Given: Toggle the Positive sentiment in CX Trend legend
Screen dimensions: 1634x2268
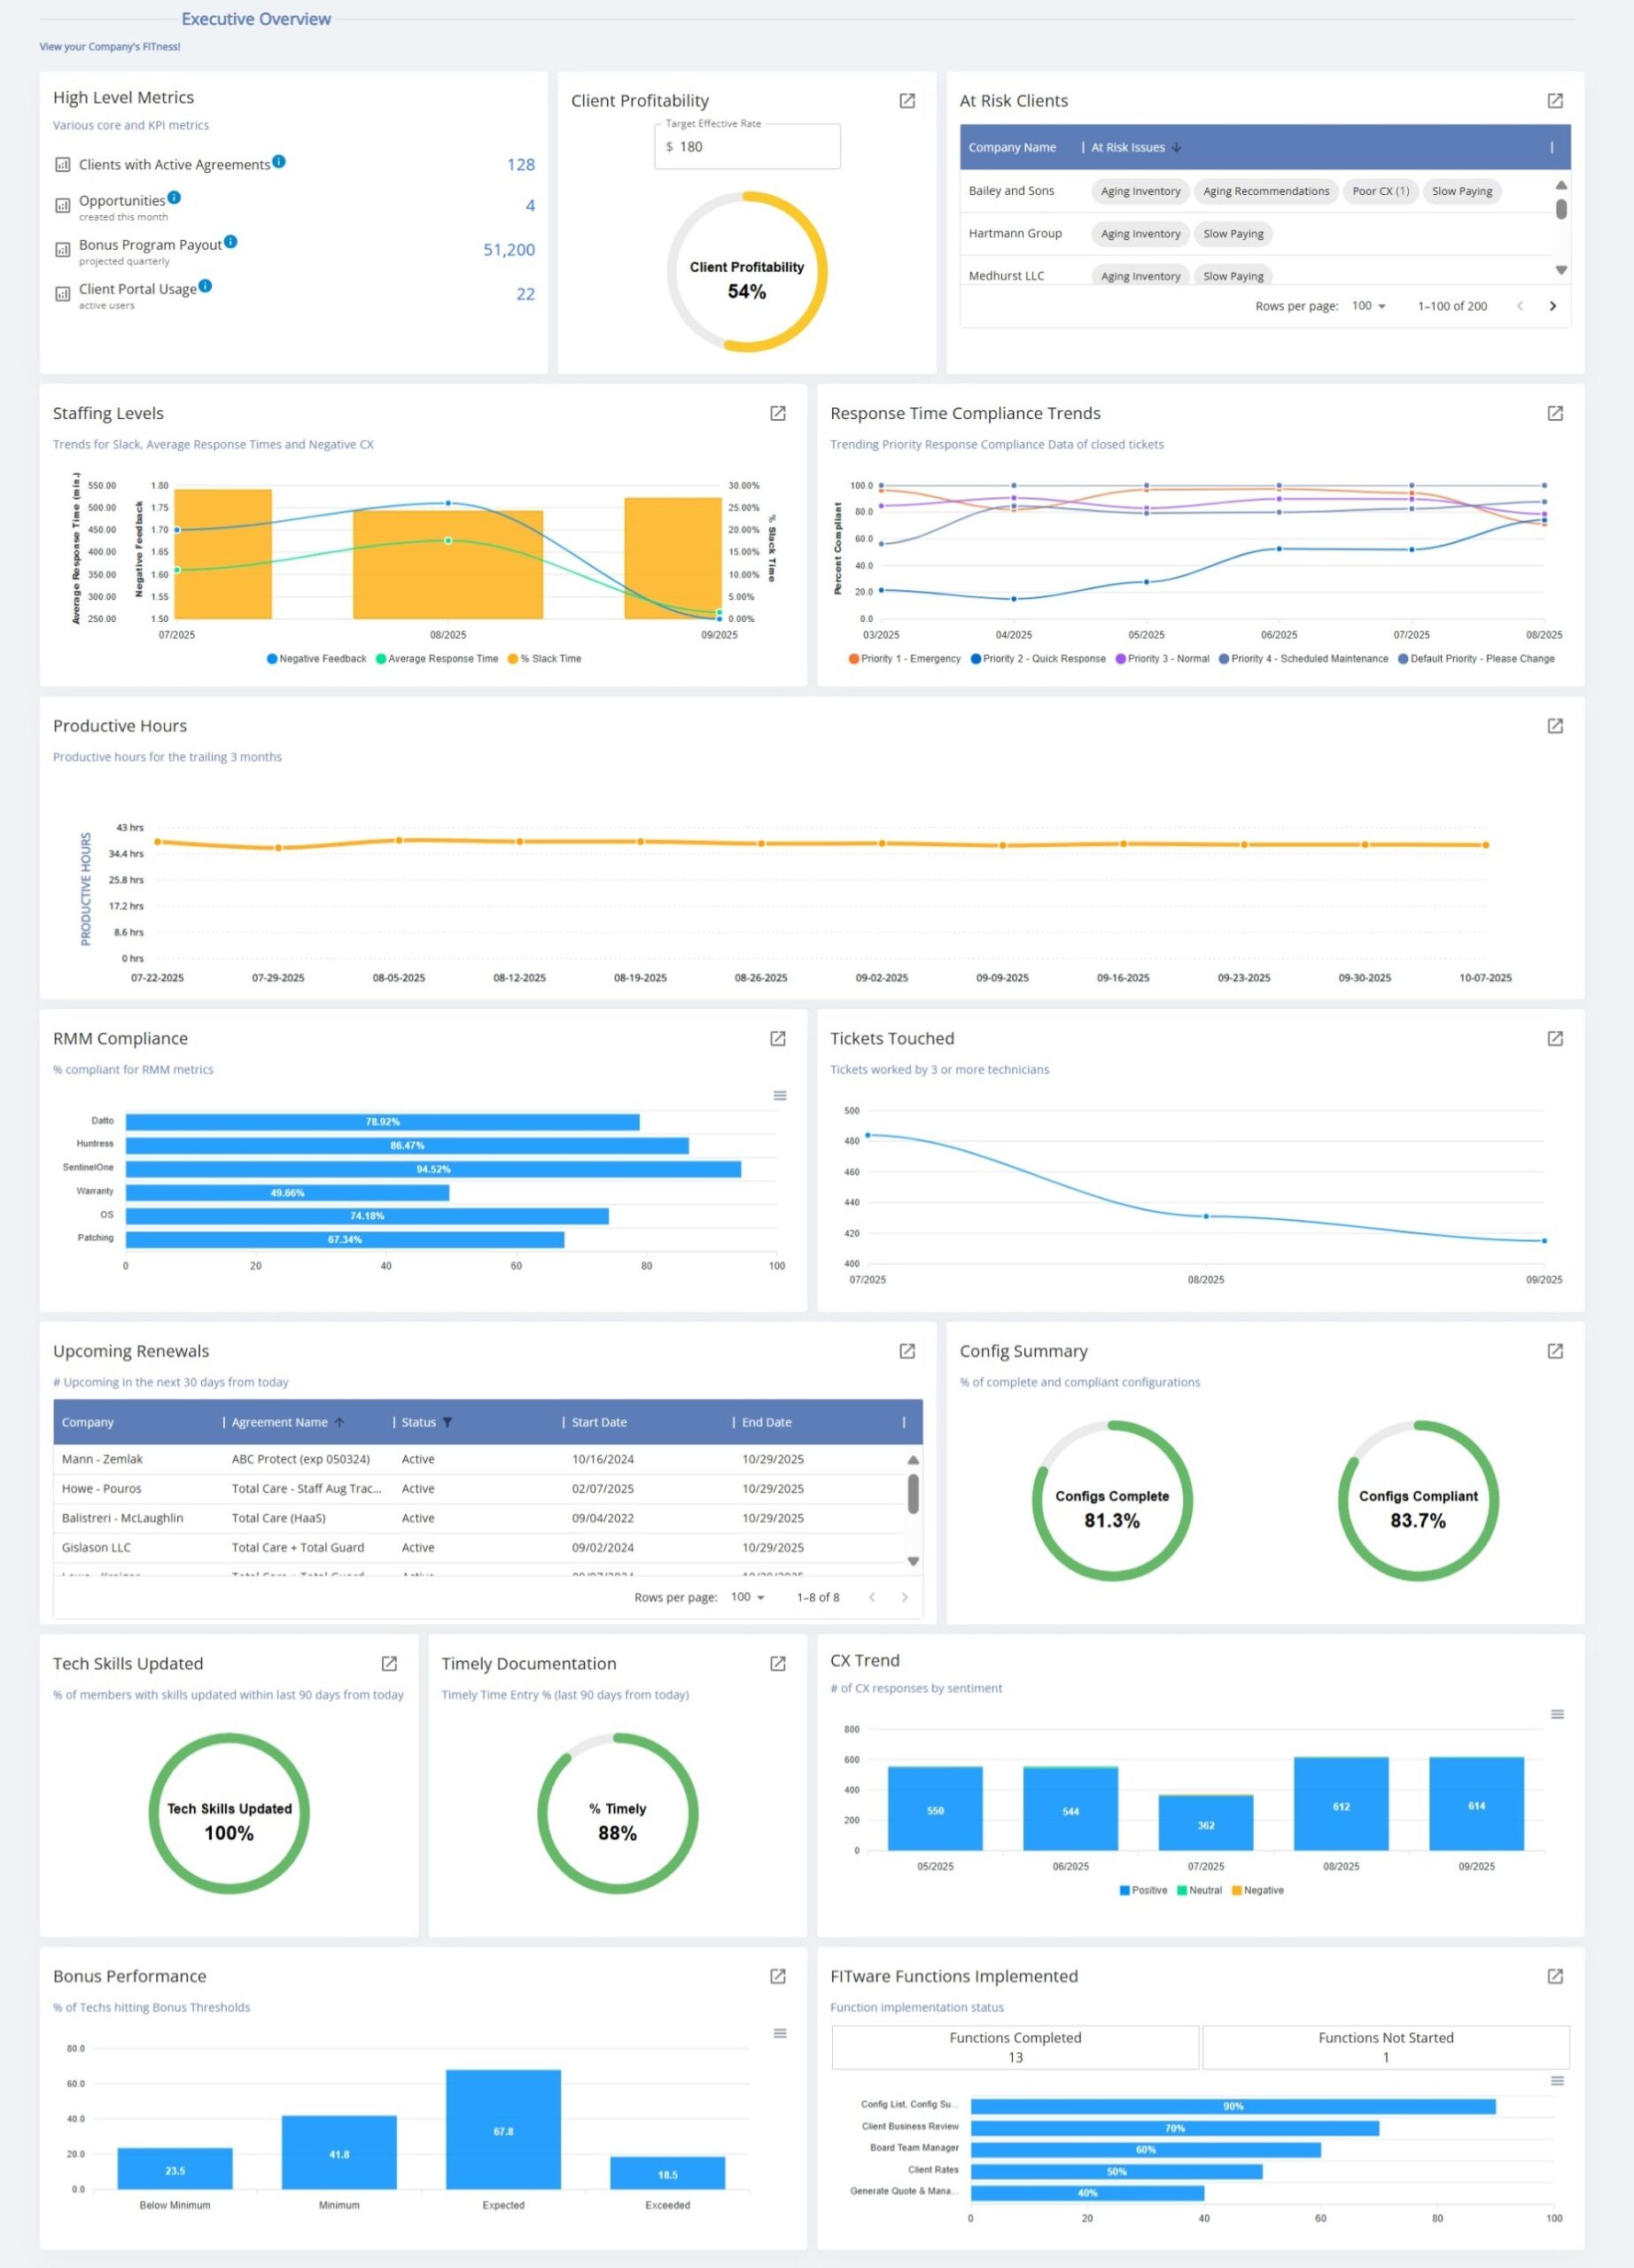Looking at the screenshot, I should (x=1147, y=1890).
